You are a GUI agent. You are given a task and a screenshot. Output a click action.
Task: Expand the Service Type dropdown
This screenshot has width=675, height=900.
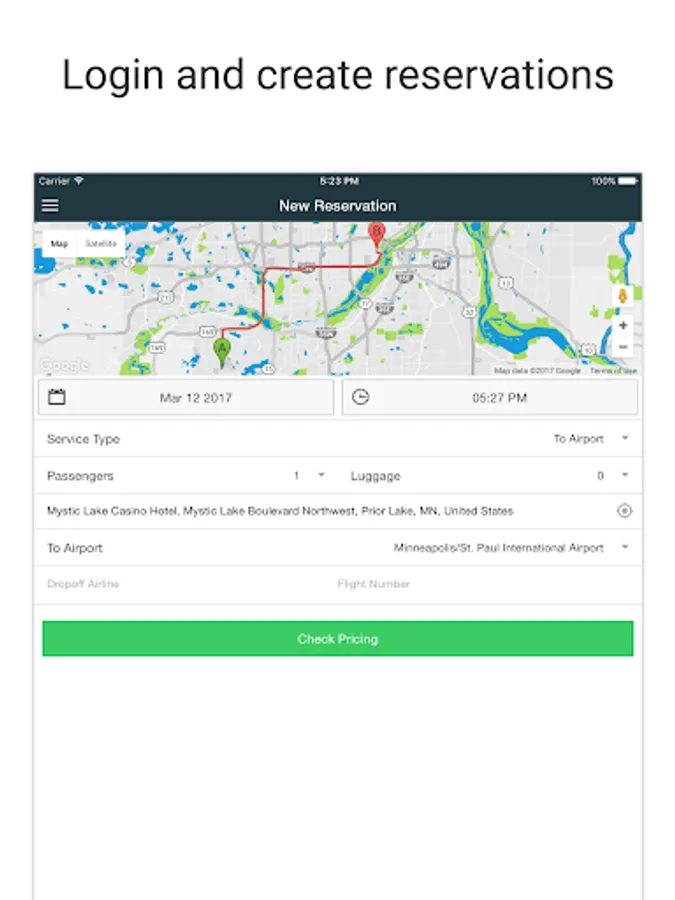point(338,439)
